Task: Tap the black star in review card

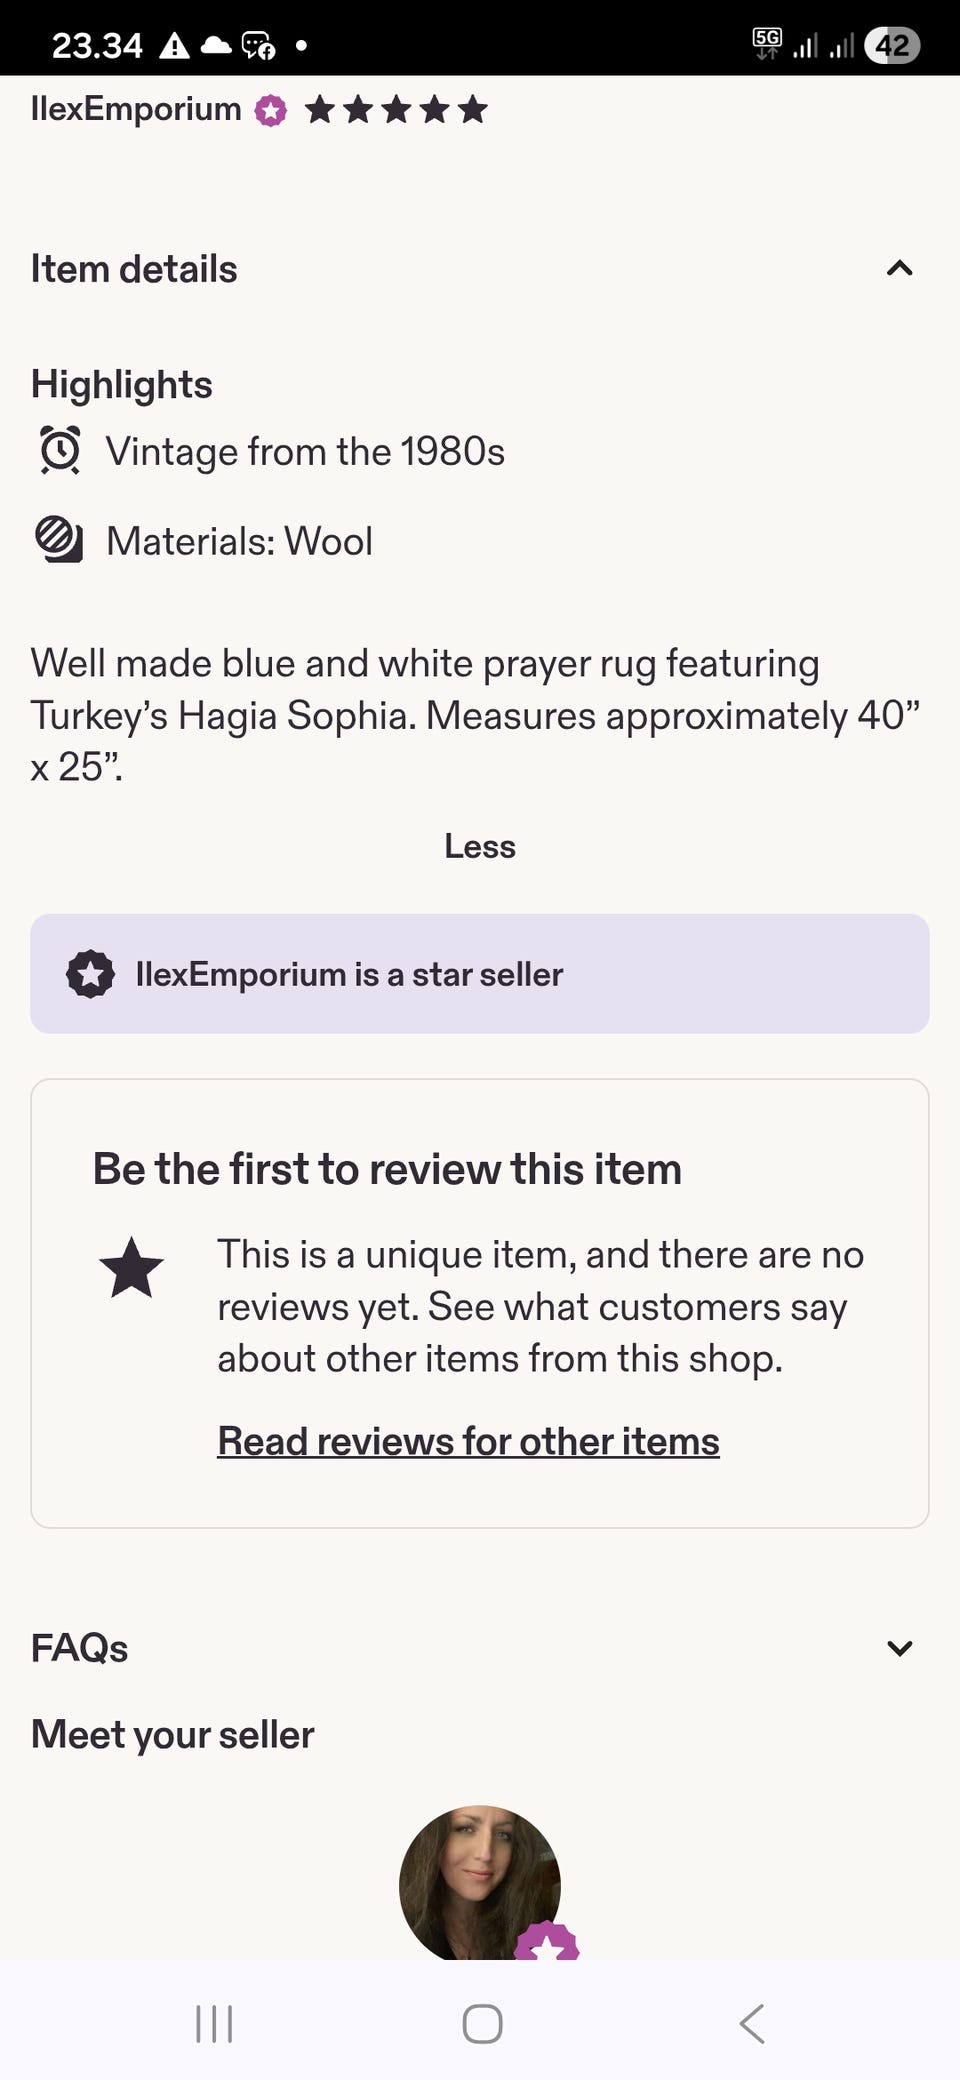Action: pyautogui.click(x=132, y=1268)
